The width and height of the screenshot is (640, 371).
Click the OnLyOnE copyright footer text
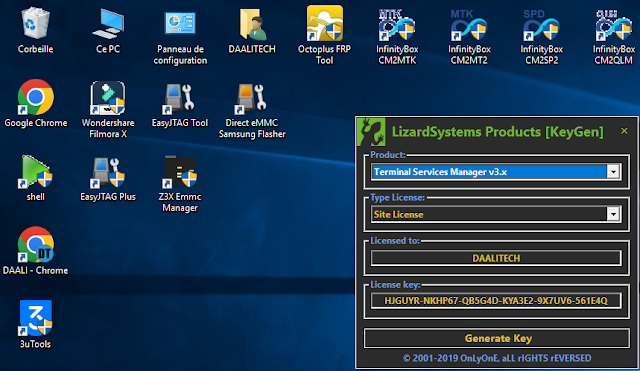coord(497,358)
